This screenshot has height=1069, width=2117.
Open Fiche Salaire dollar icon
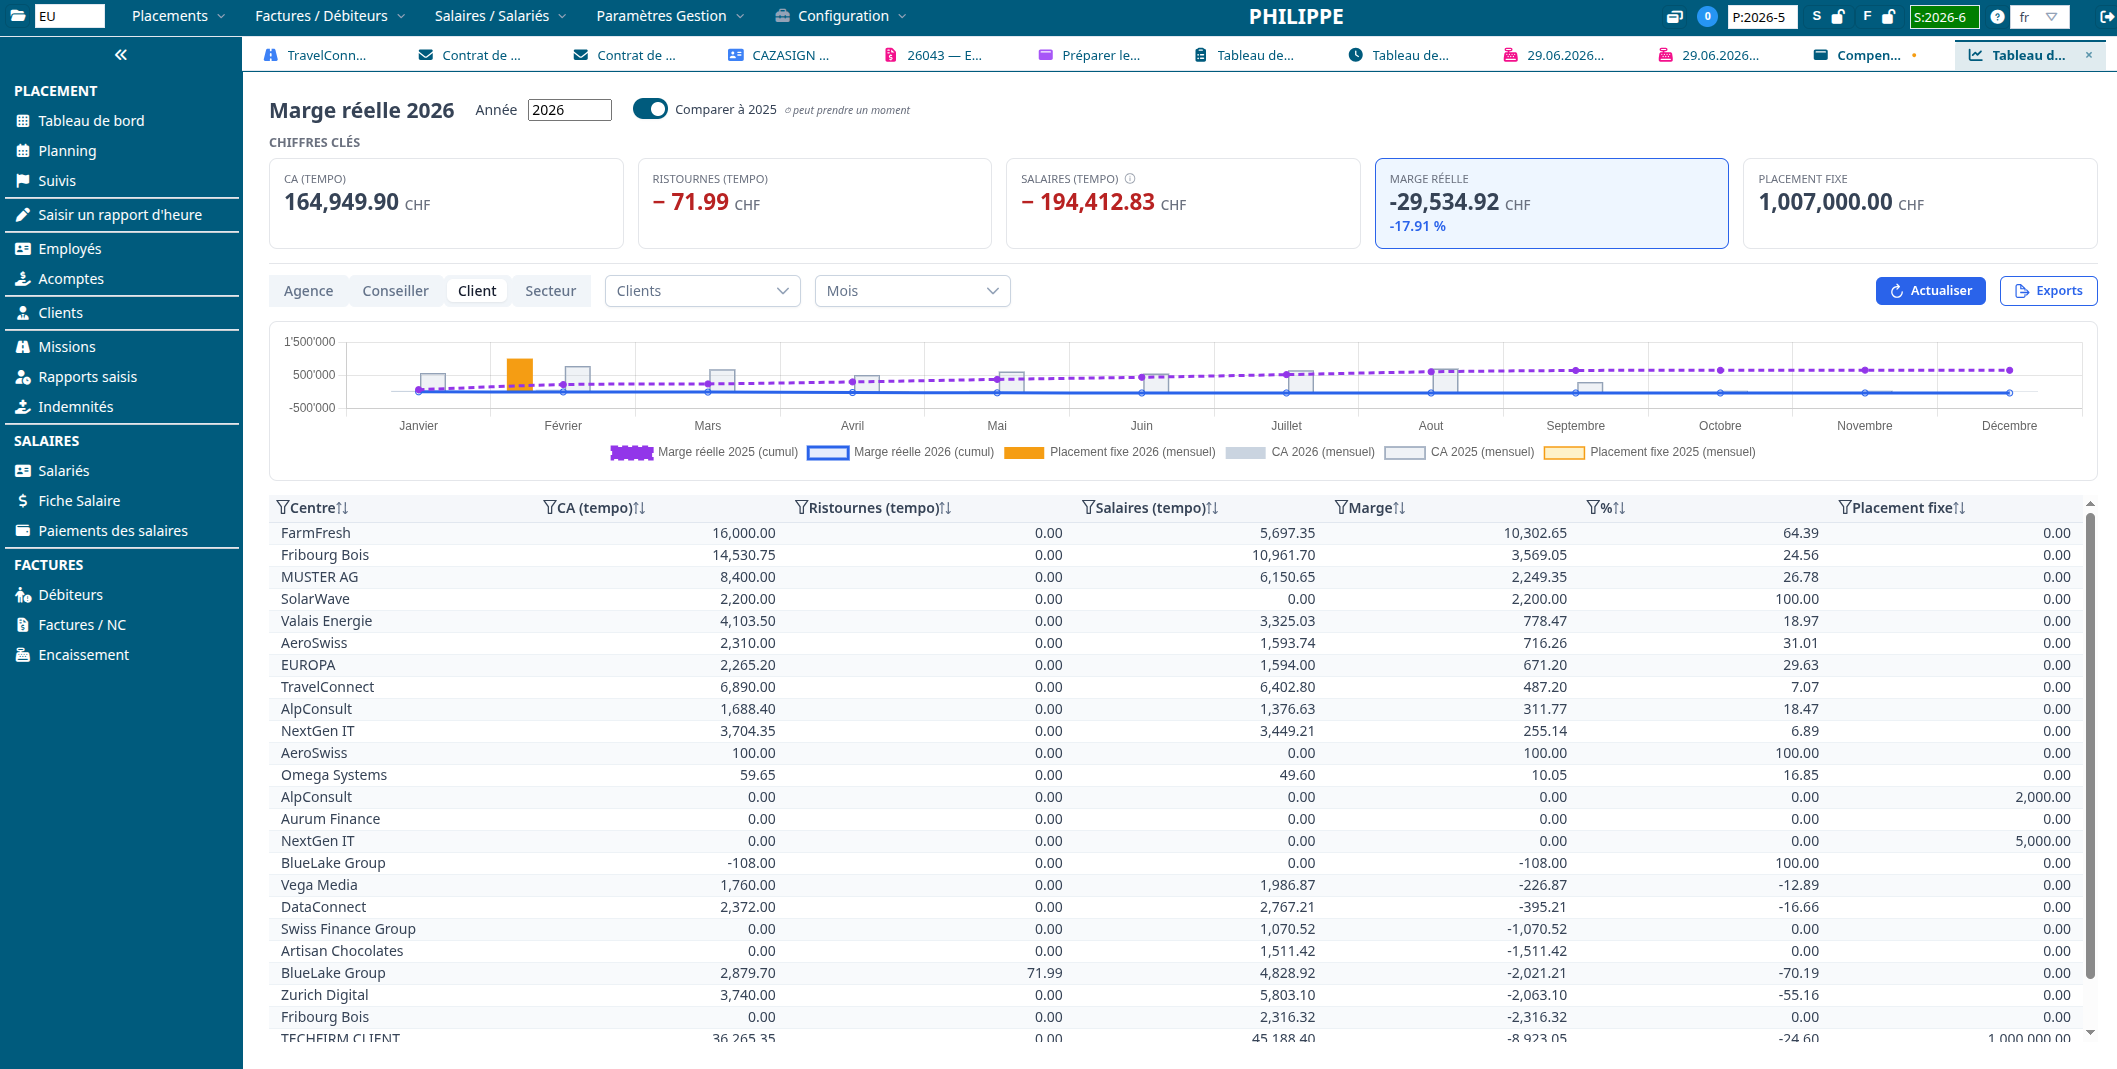coord(23,501)
